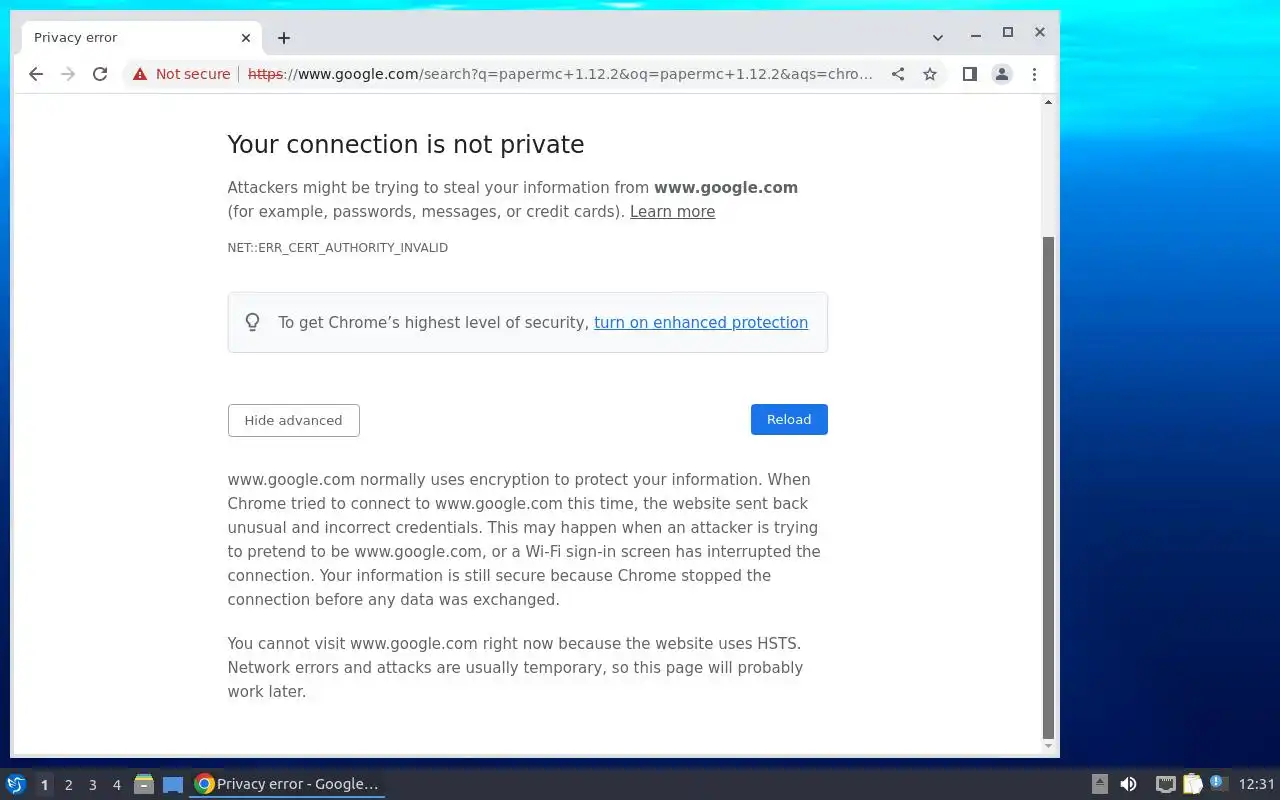Open the Not secure site info warning
The image size is (1280, 800).
[x=181, y=74]
